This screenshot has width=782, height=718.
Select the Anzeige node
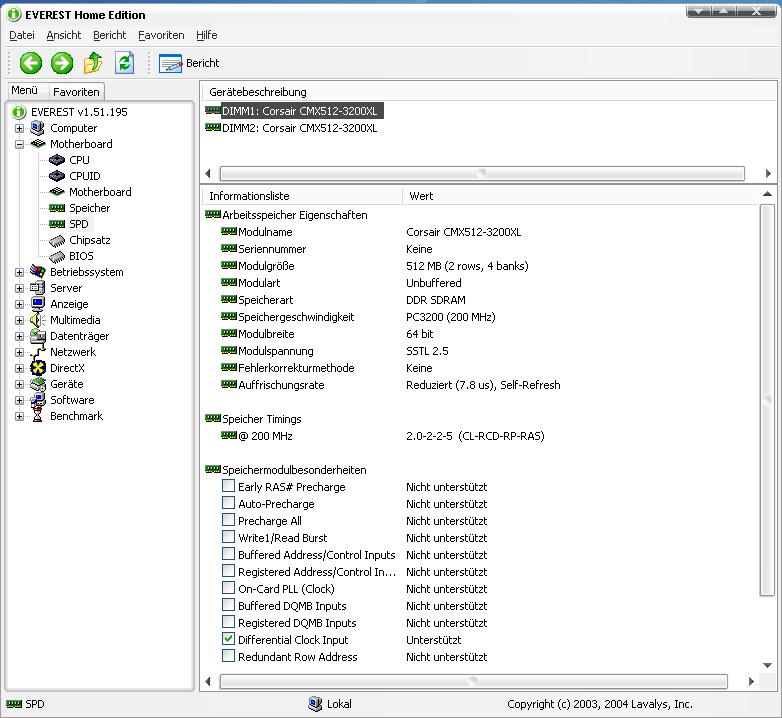pos(69,304)
